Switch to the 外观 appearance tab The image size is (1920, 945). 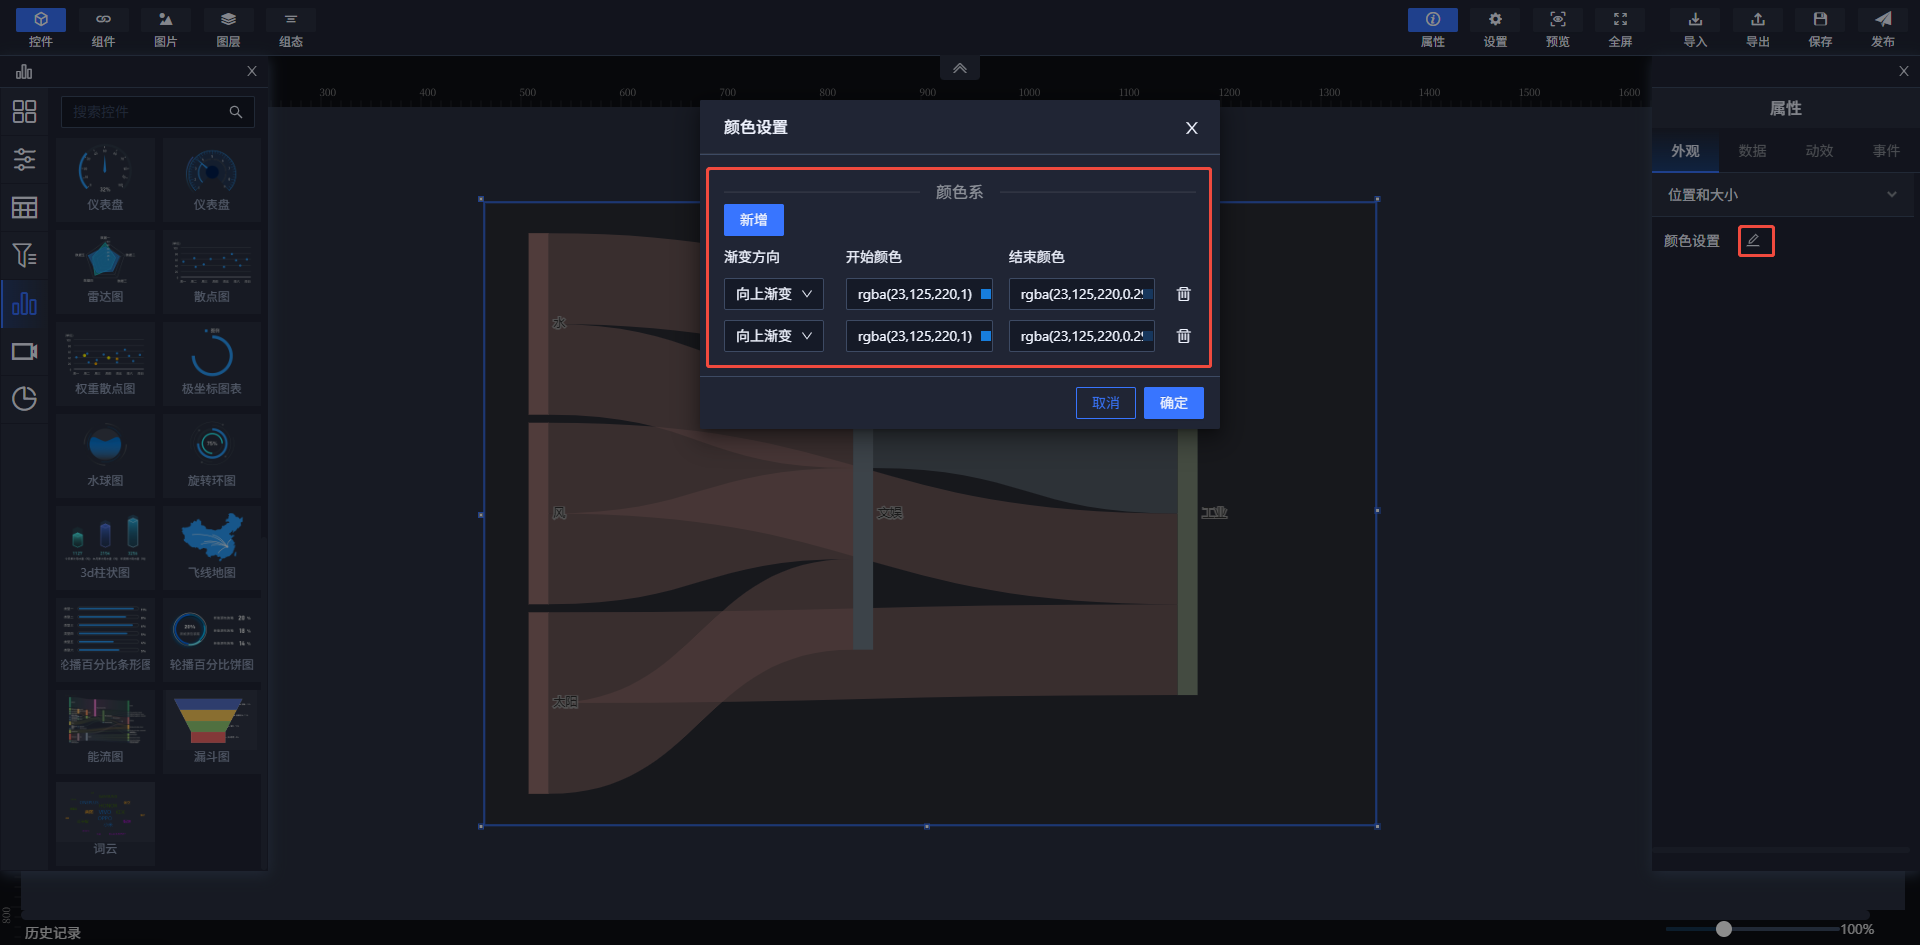(1685, 151)
